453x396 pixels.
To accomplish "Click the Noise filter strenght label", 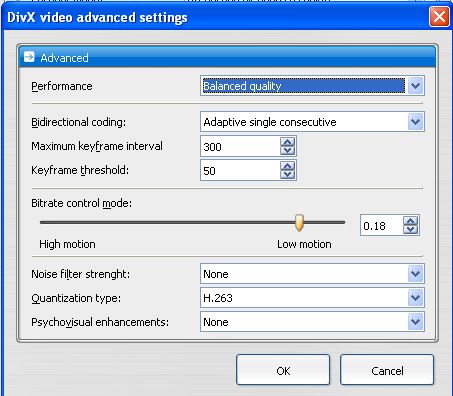I will point(81,274).
